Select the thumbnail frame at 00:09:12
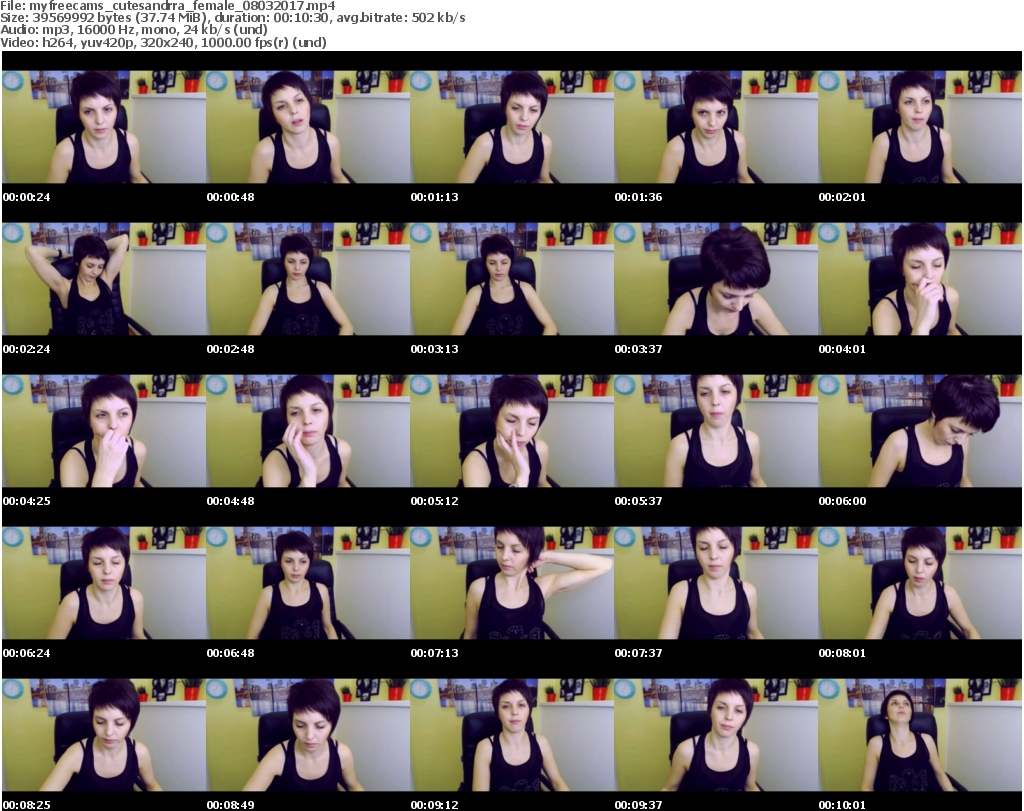Image resolution: width=1024 pixels, height=811 pixels. (512, 735)
